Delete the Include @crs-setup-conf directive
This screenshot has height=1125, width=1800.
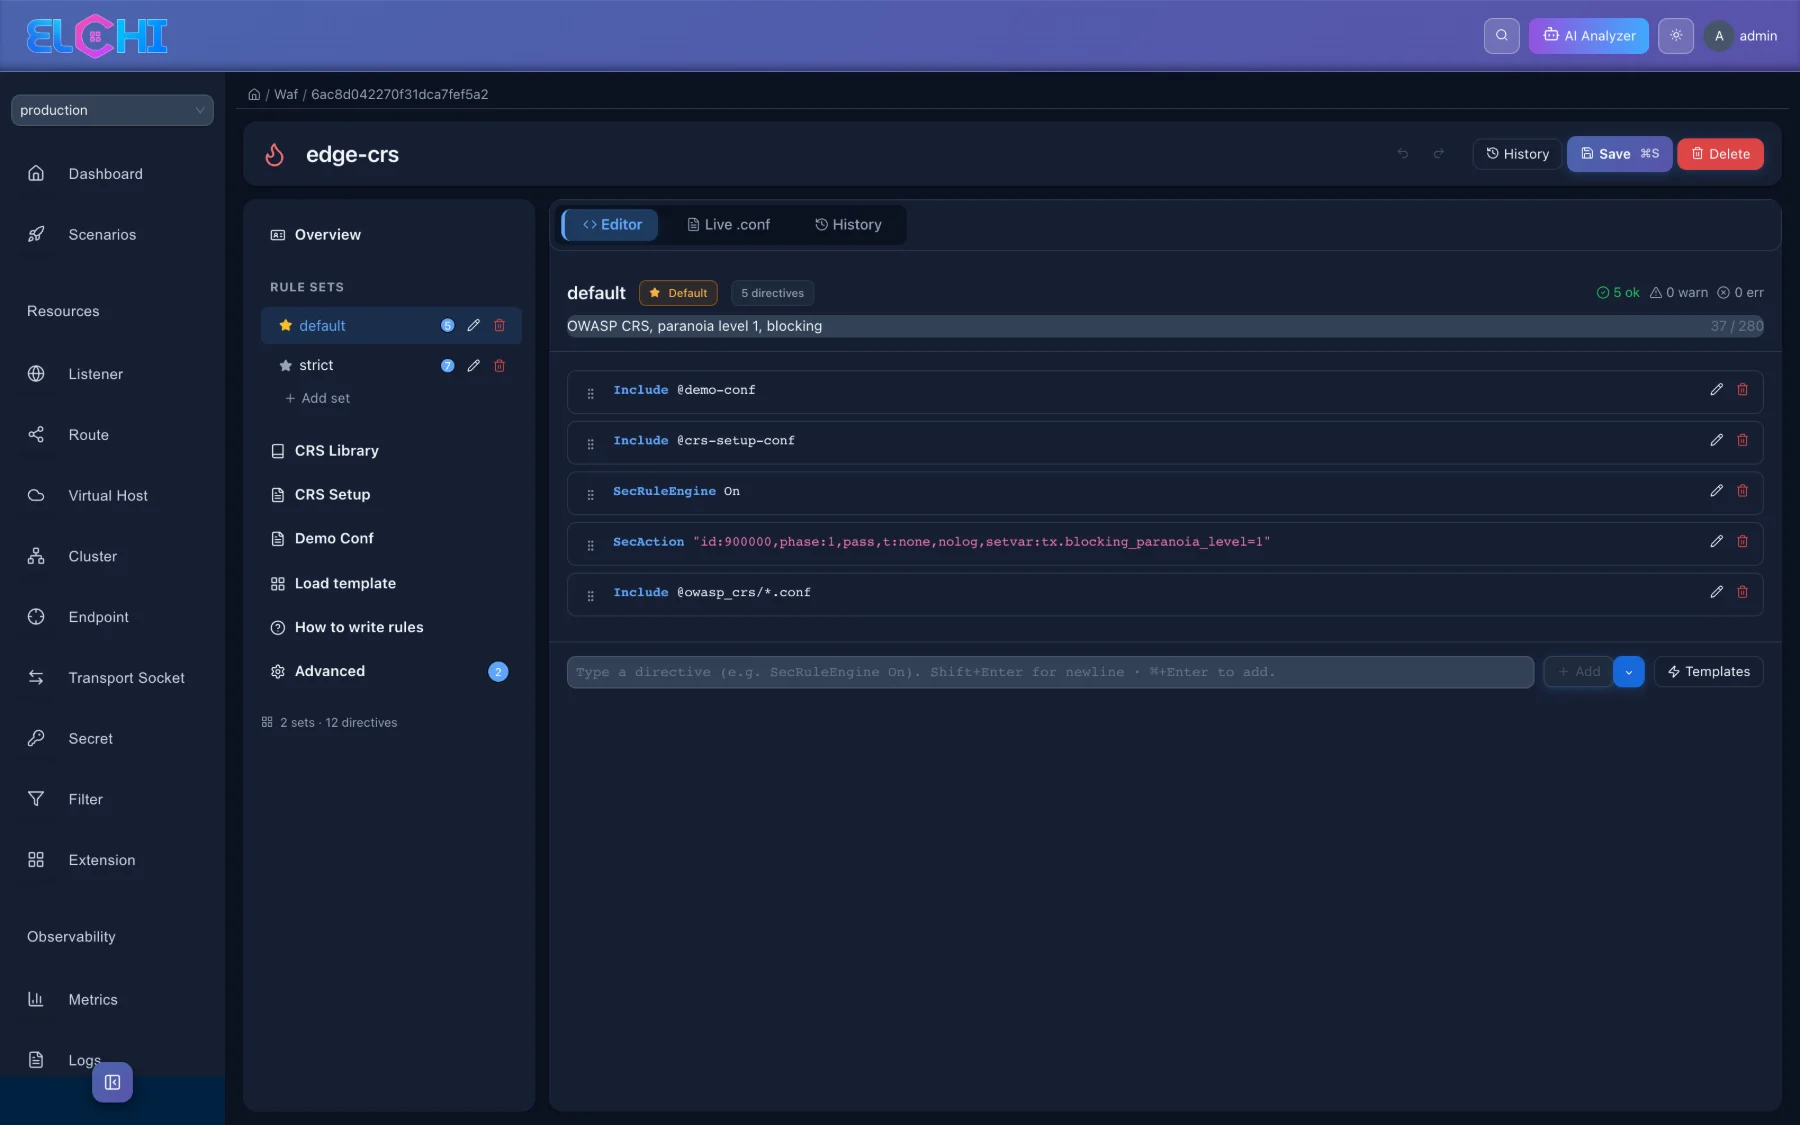click(x=1743, y=440)
